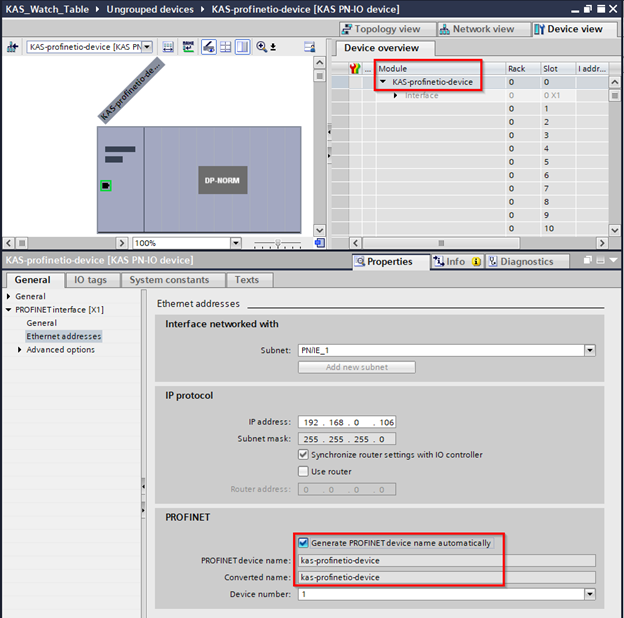This screenshot has height=618, width=624.
Task: Toggle Synchronize router settings with IO controller
Action: pos(303,454)
